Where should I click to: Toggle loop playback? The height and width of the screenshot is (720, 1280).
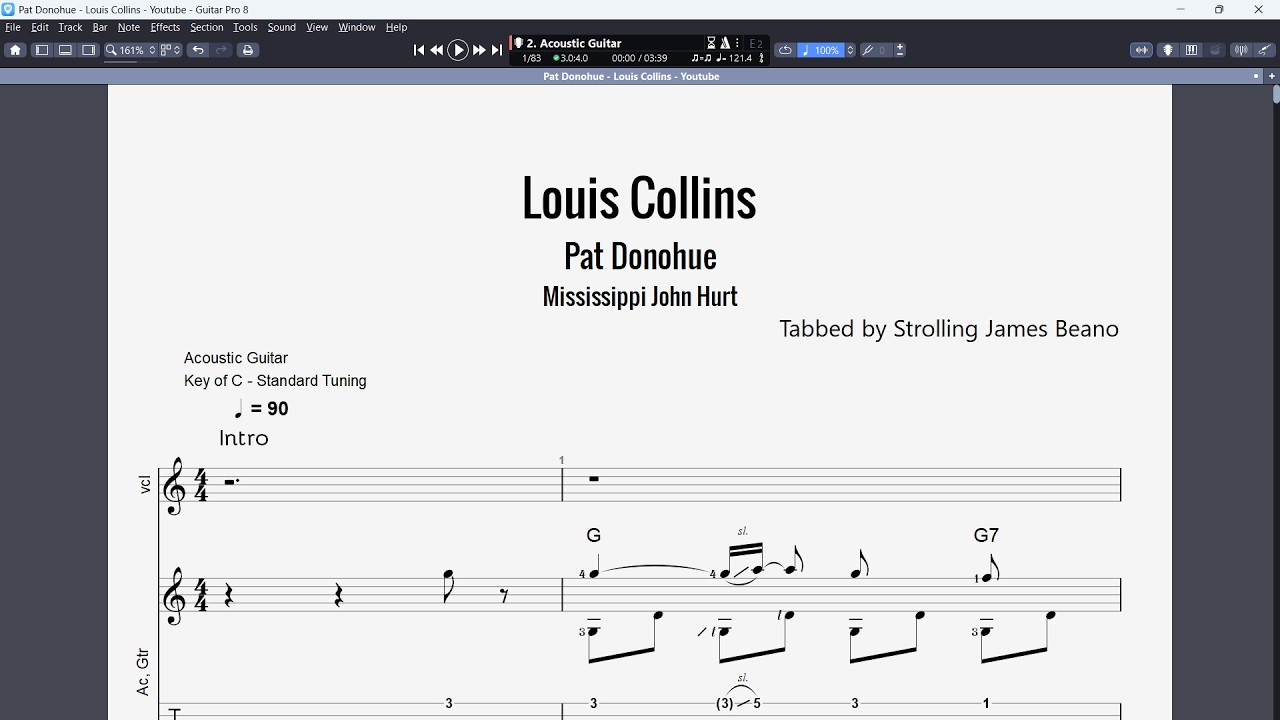pyautogui.click(x=785, y=50)
